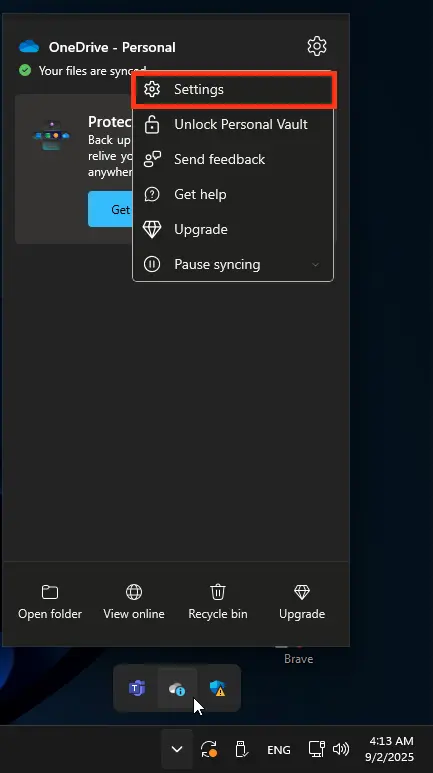This screenshot has width=433, height=773.
Task: Click the Upgrade diamond icon at bottom
Action: (x=302, y=592)
